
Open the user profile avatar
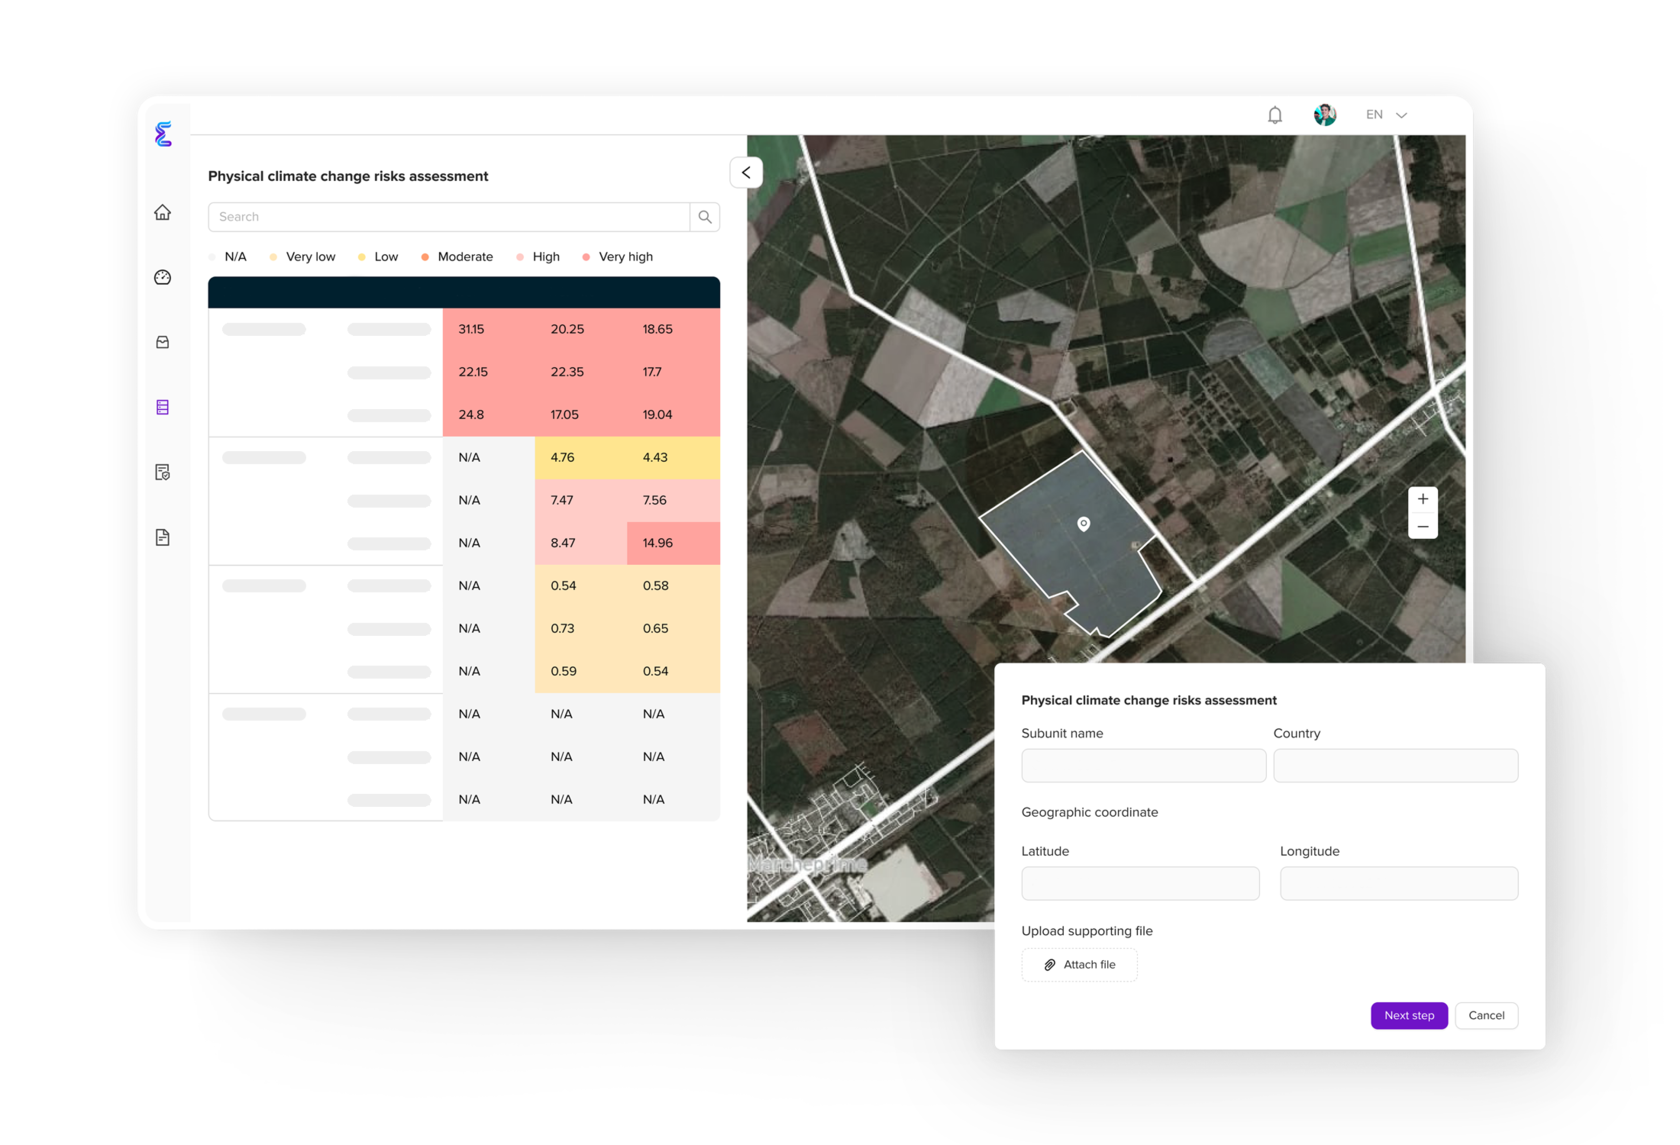1325,115
